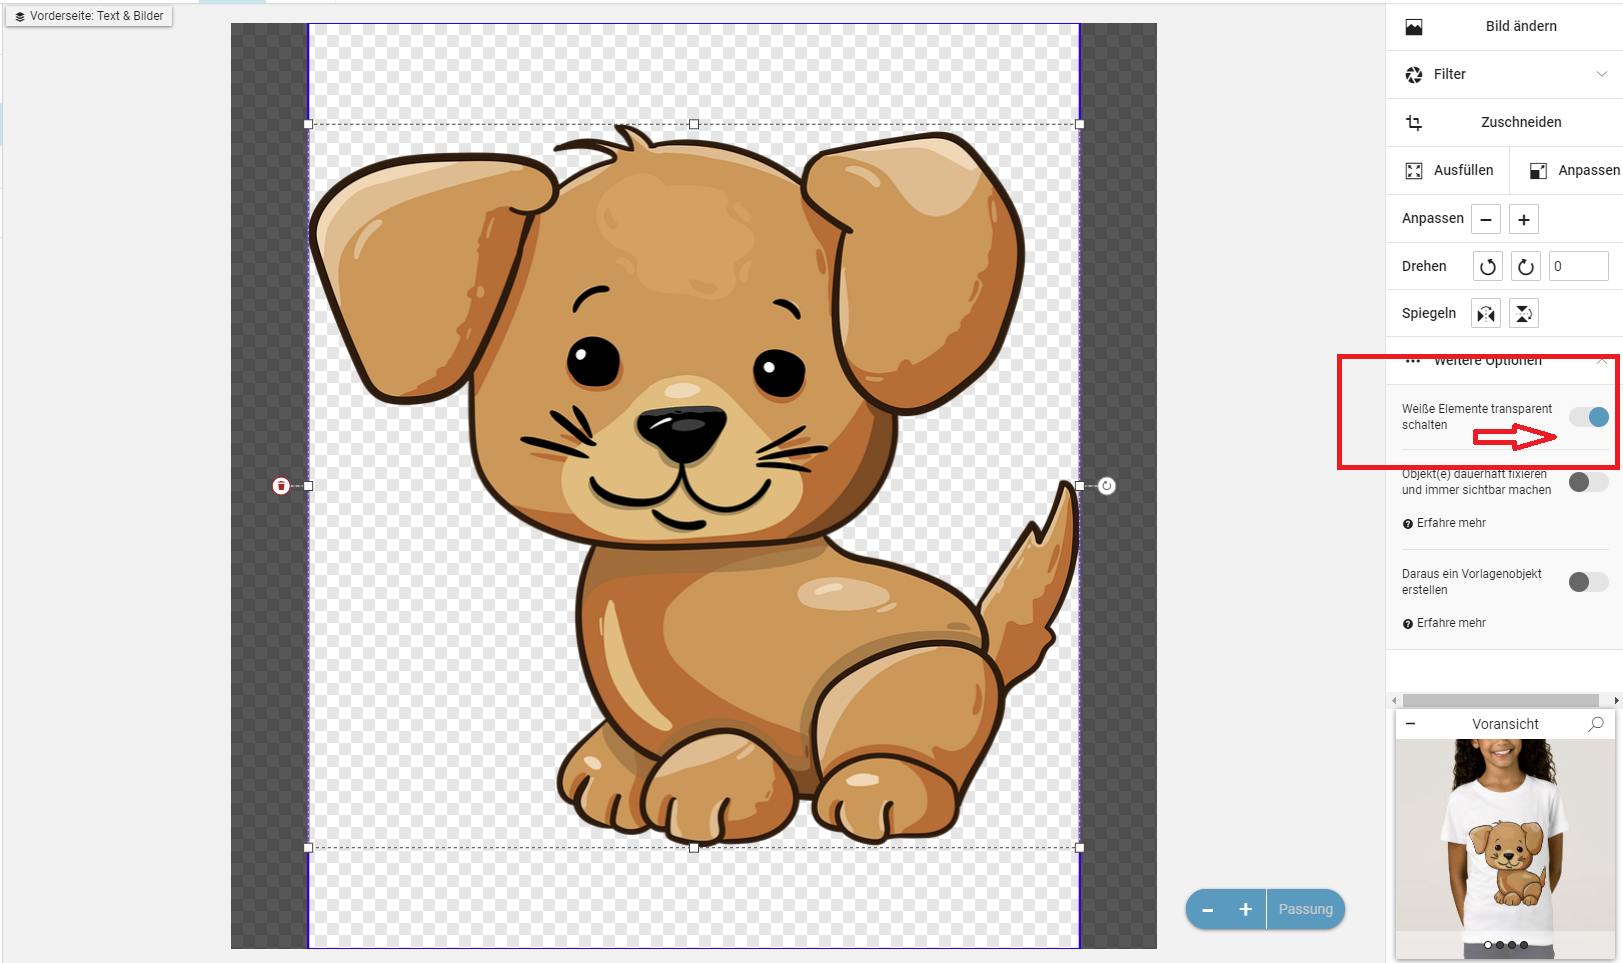This screenshot has width=1623, height=963.
Task: Click the Zuschneiden label
Action: 1521,122
